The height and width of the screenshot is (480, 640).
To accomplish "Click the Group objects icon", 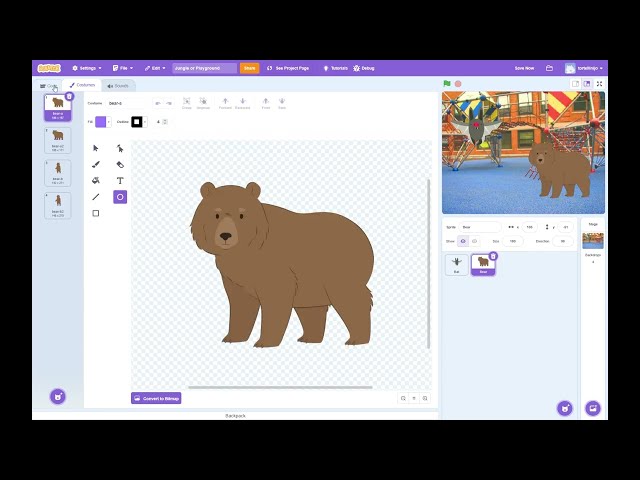I will point(187,103).
